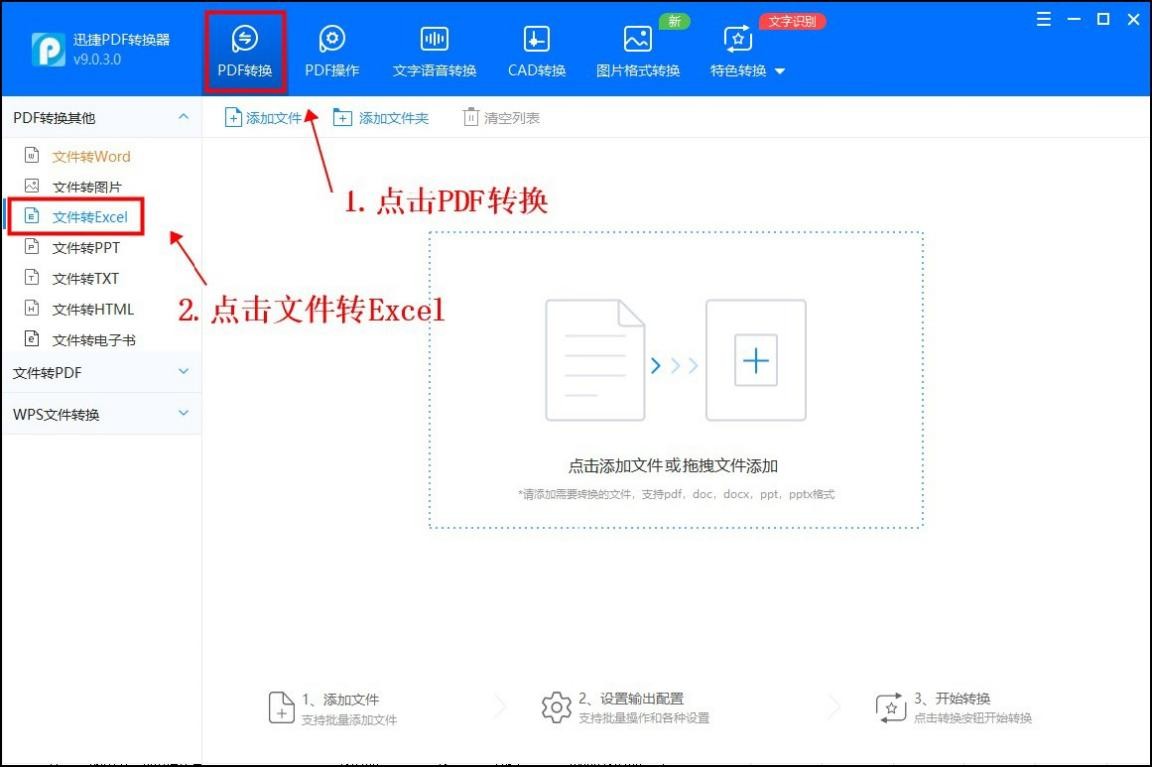
Task: Click the 2、设置输出配置 step text
Action: point(631,699)
